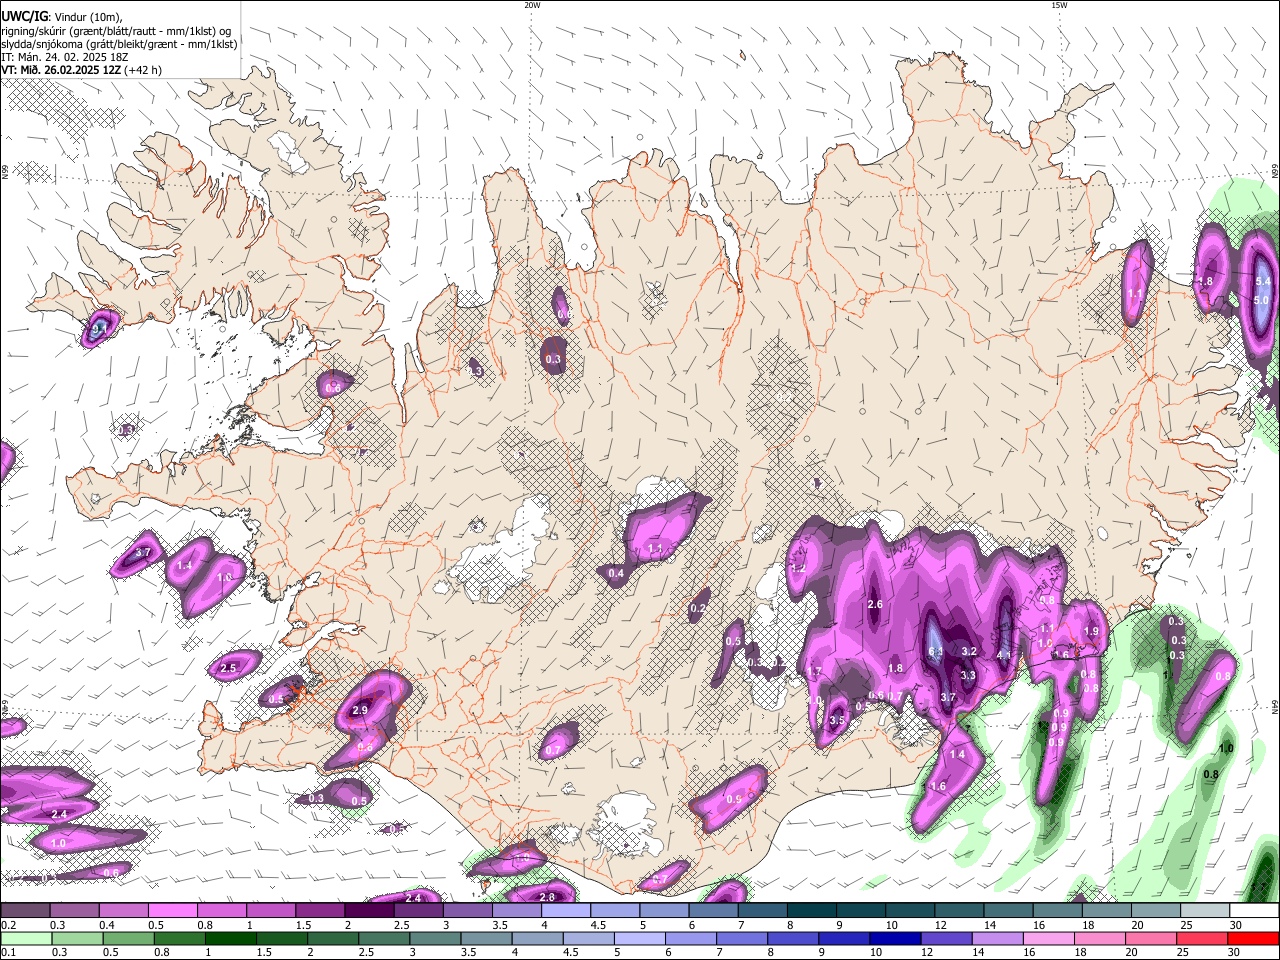
Task: Click the 5.4 value at the eastern edge
Action: pyautogui.click(x=1262, y=283)
